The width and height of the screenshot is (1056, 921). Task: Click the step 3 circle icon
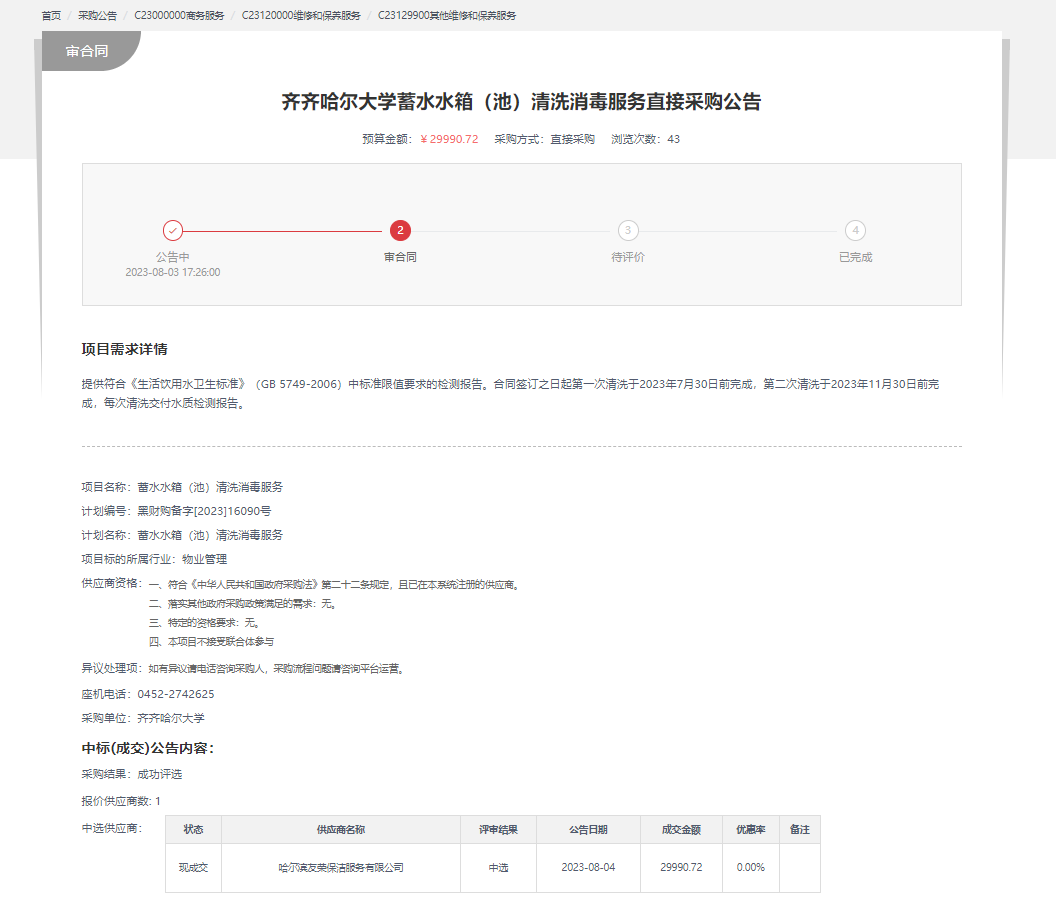tap(628, 230)
